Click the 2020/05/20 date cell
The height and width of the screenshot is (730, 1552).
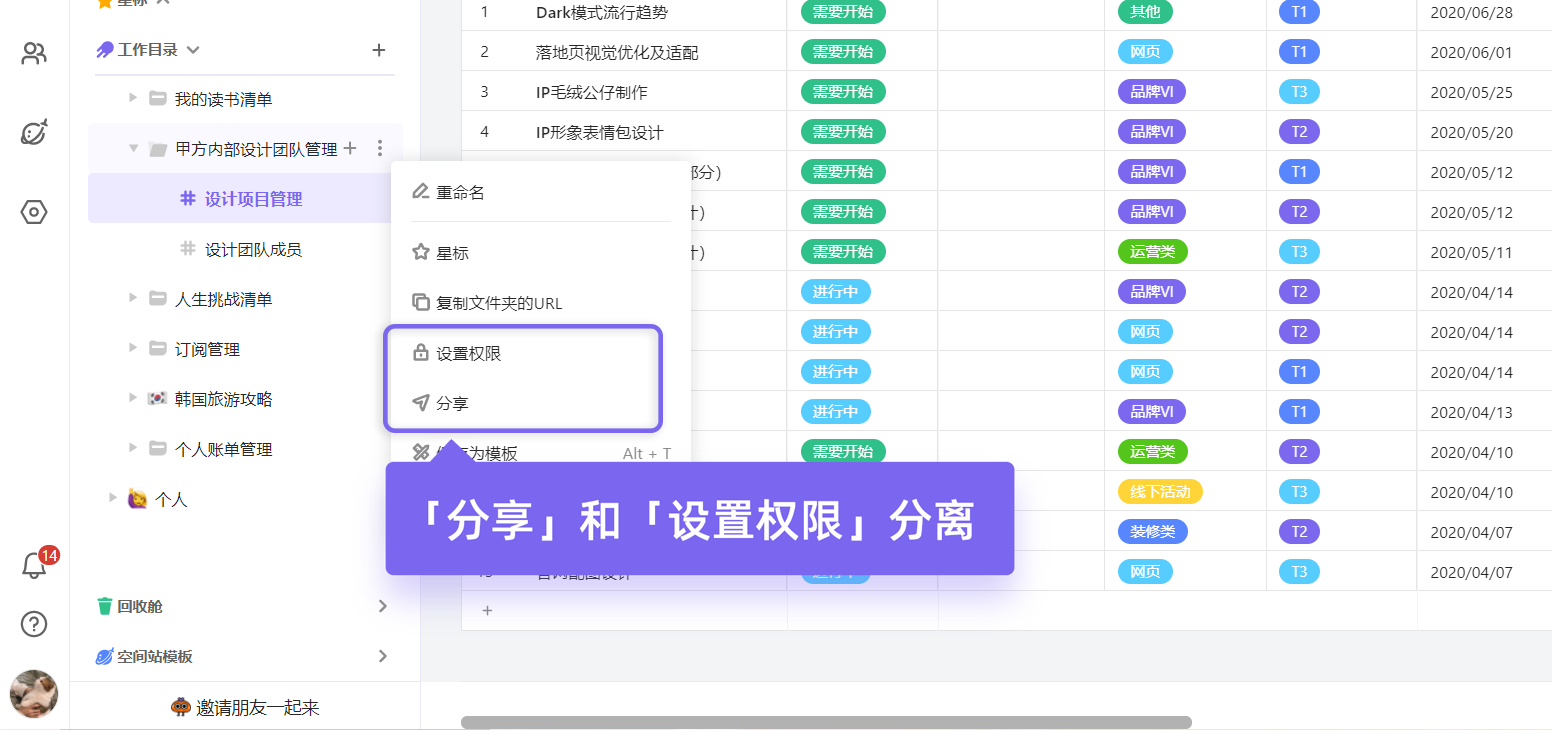pyautogui.click(x=1471, y=132)
